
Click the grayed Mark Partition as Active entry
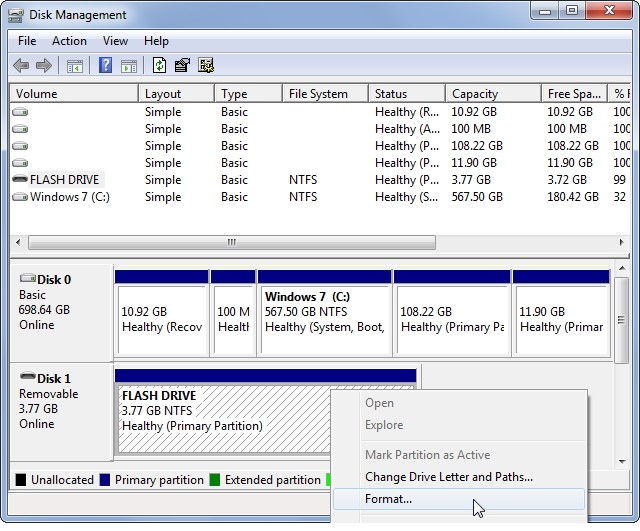click(x=459, y=455)
